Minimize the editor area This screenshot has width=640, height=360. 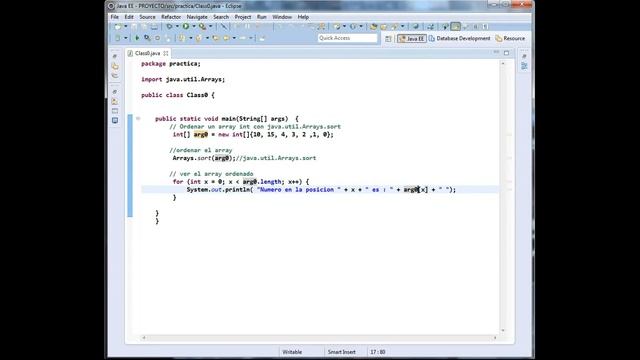tap(496, 52)
